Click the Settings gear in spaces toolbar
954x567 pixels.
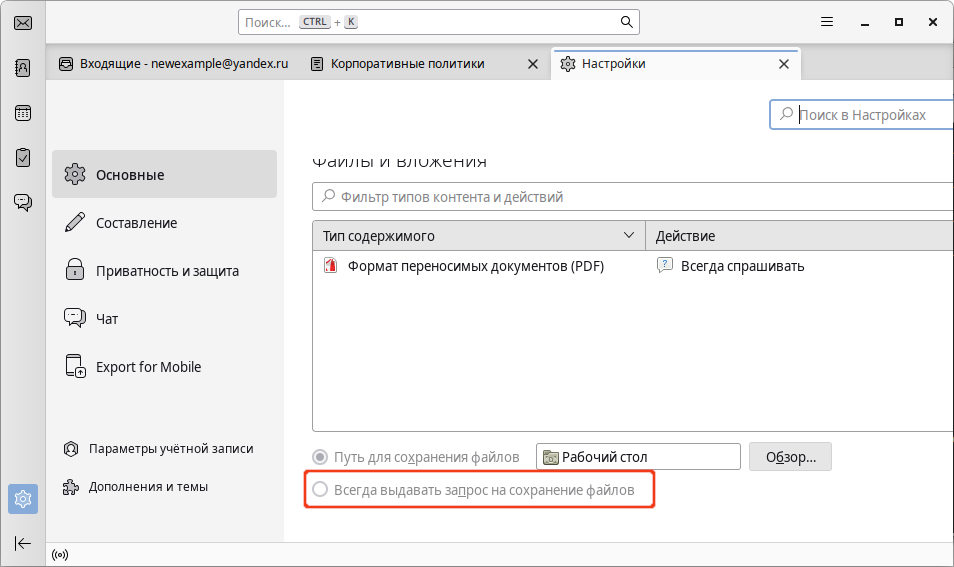click(22, 498)
